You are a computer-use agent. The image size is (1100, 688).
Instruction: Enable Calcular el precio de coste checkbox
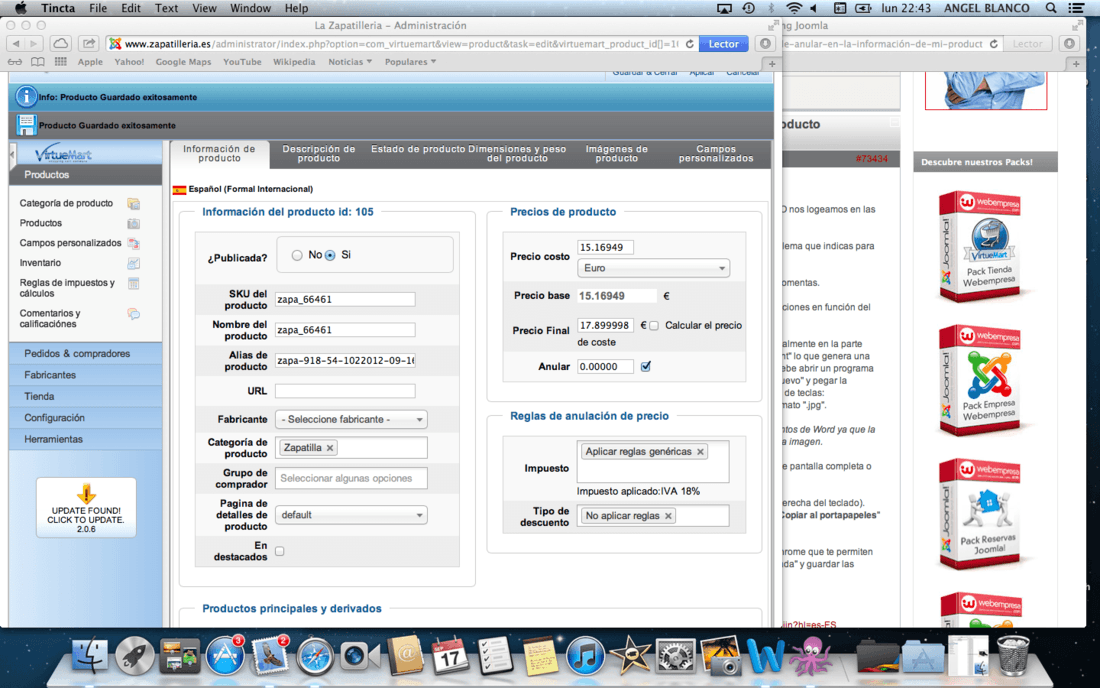coord(654,325)
